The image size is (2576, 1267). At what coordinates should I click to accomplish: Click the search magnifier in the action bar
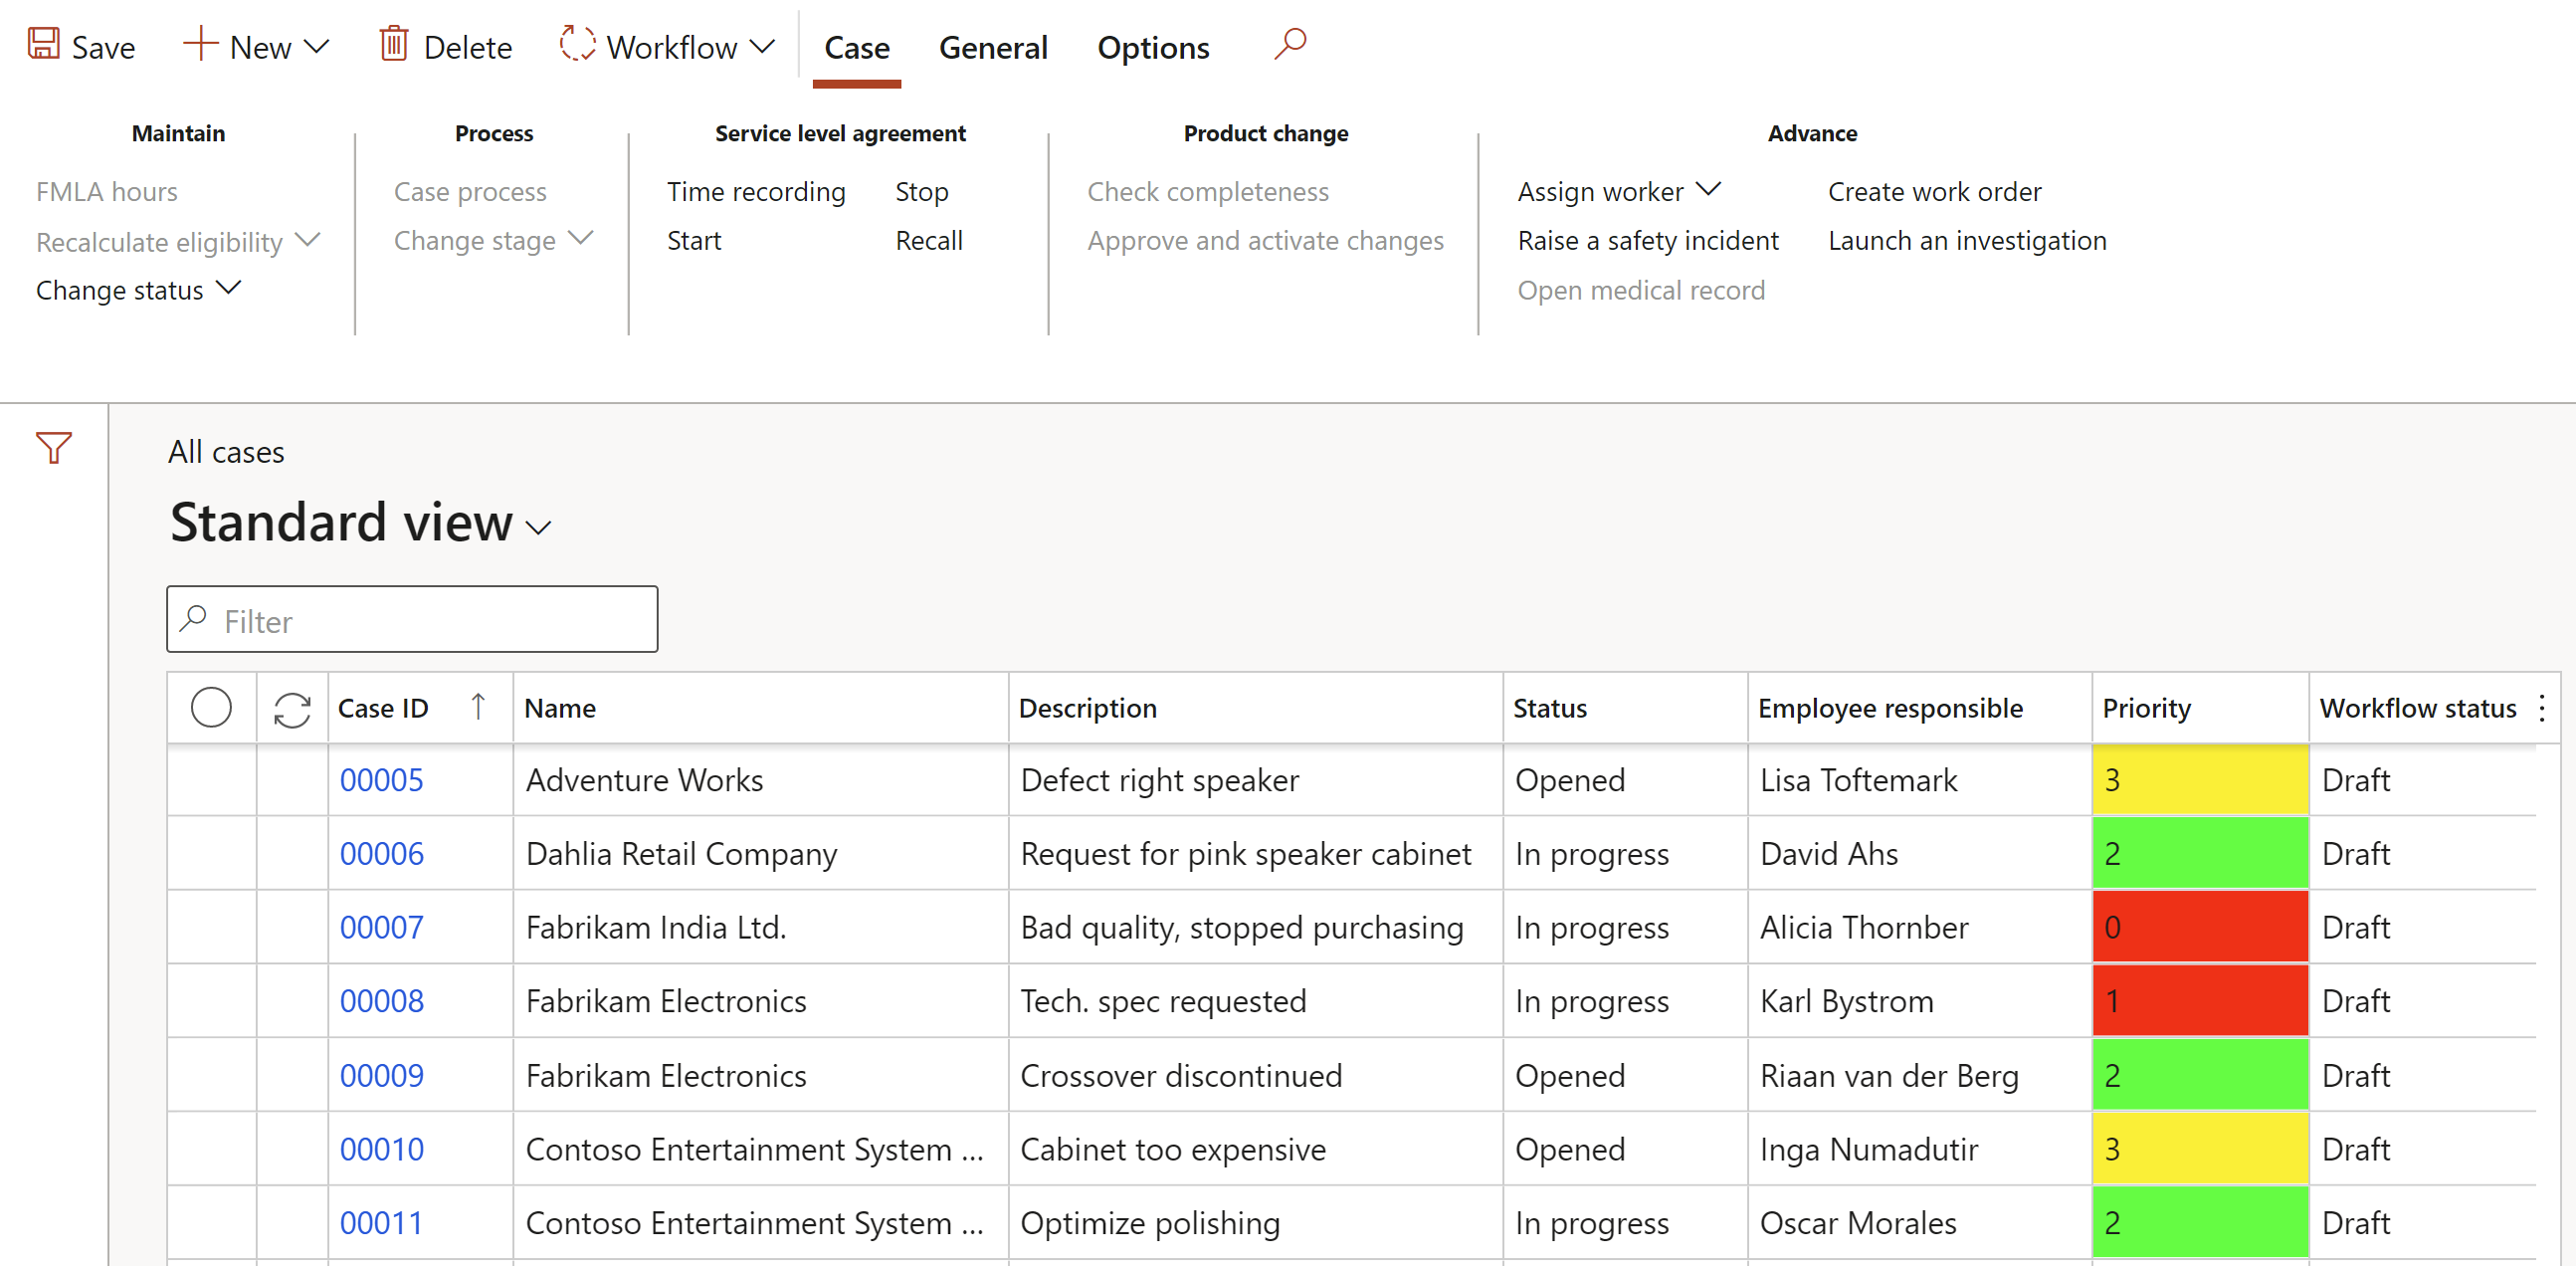point(1290,43)
